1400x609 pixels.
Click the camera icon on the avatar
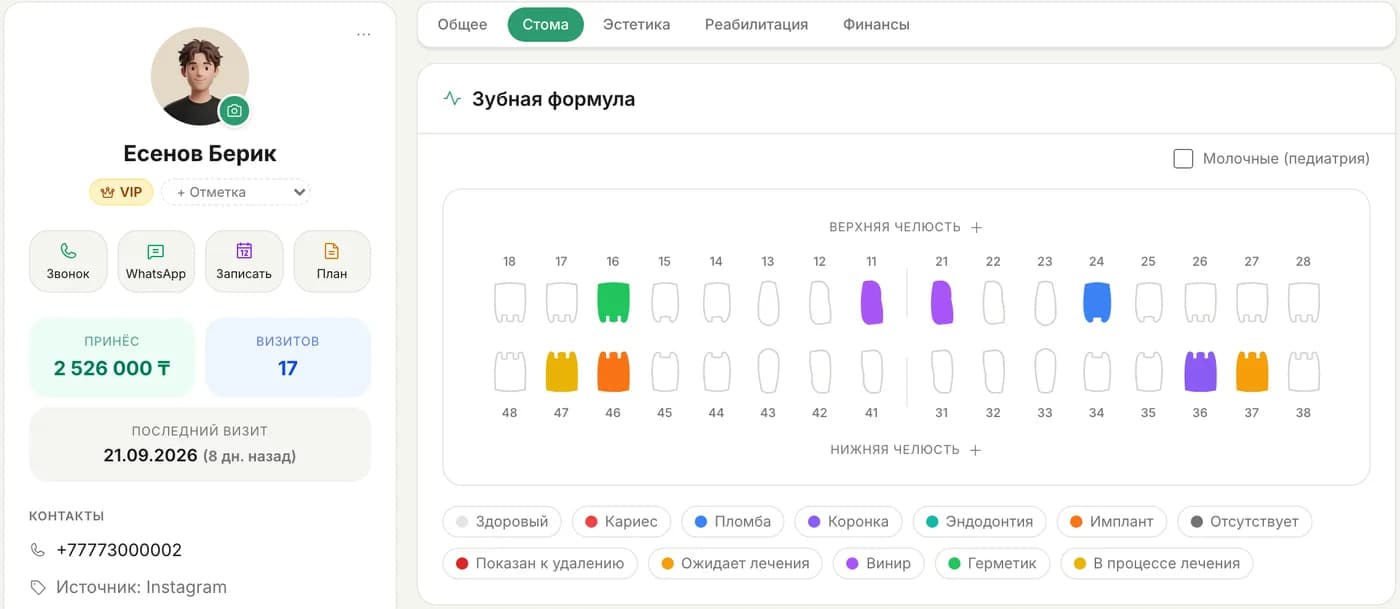point(234,111)
